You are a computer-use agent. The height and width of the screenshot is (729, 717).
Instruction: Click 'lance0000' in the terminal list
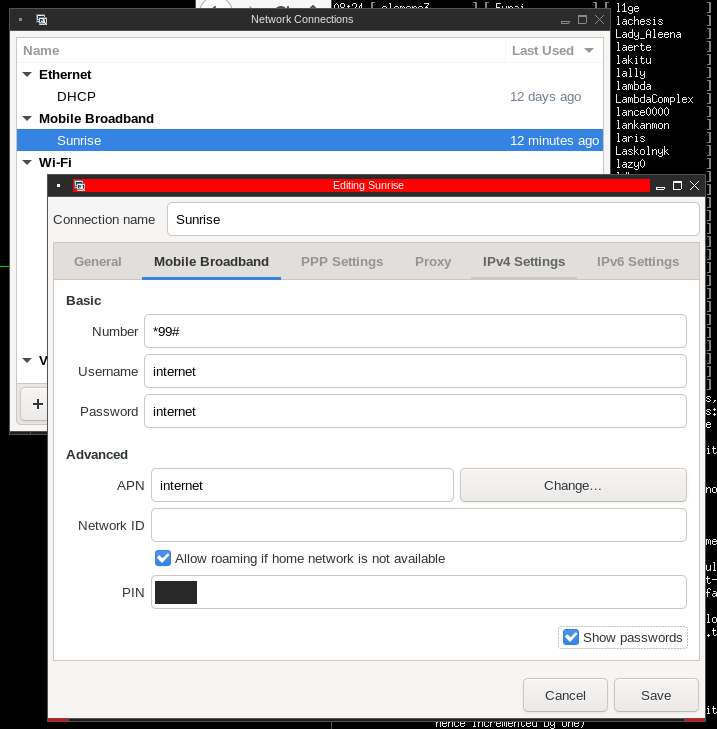[642, 112]
